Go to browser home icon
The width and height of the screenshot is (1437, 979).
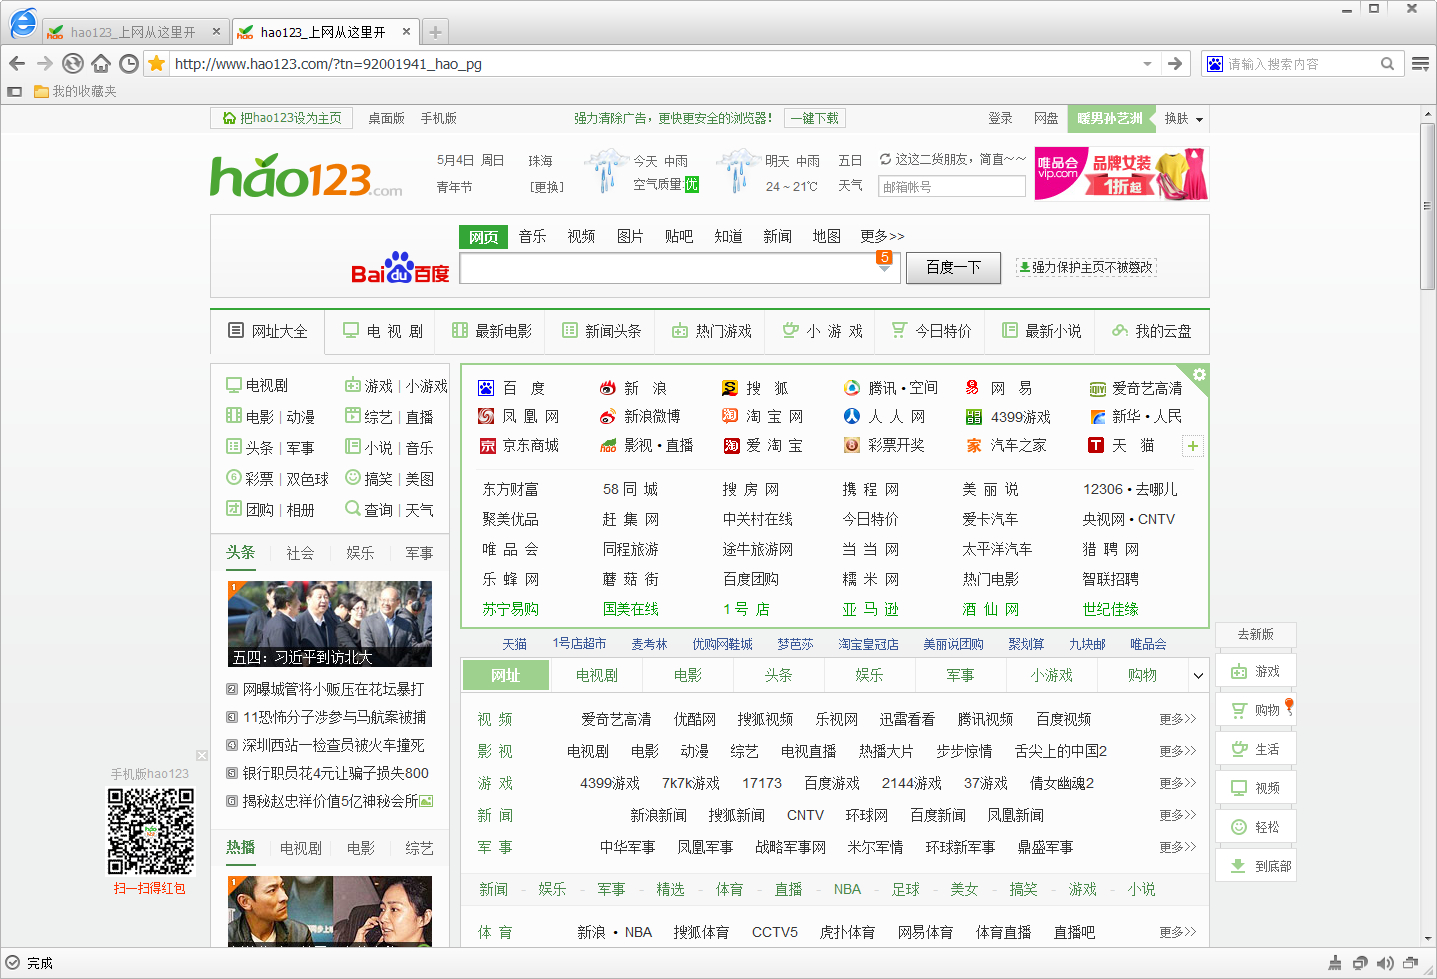[x=101, y=63]
